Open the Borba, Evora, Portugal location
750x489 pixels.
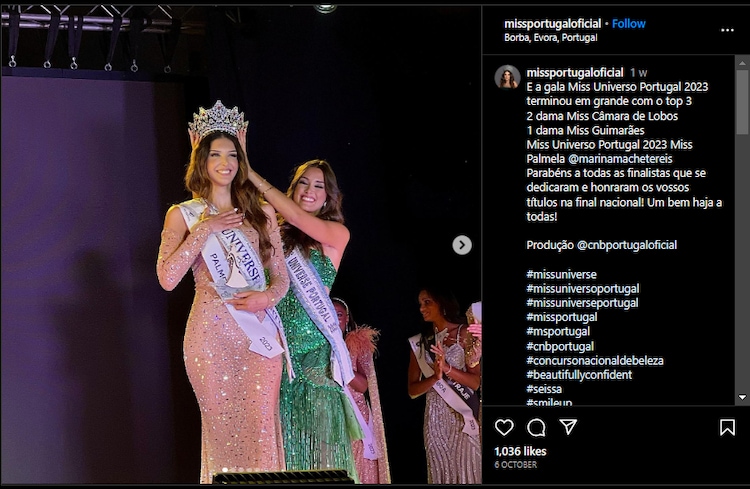pyautogui.click(x=551, y=37)
